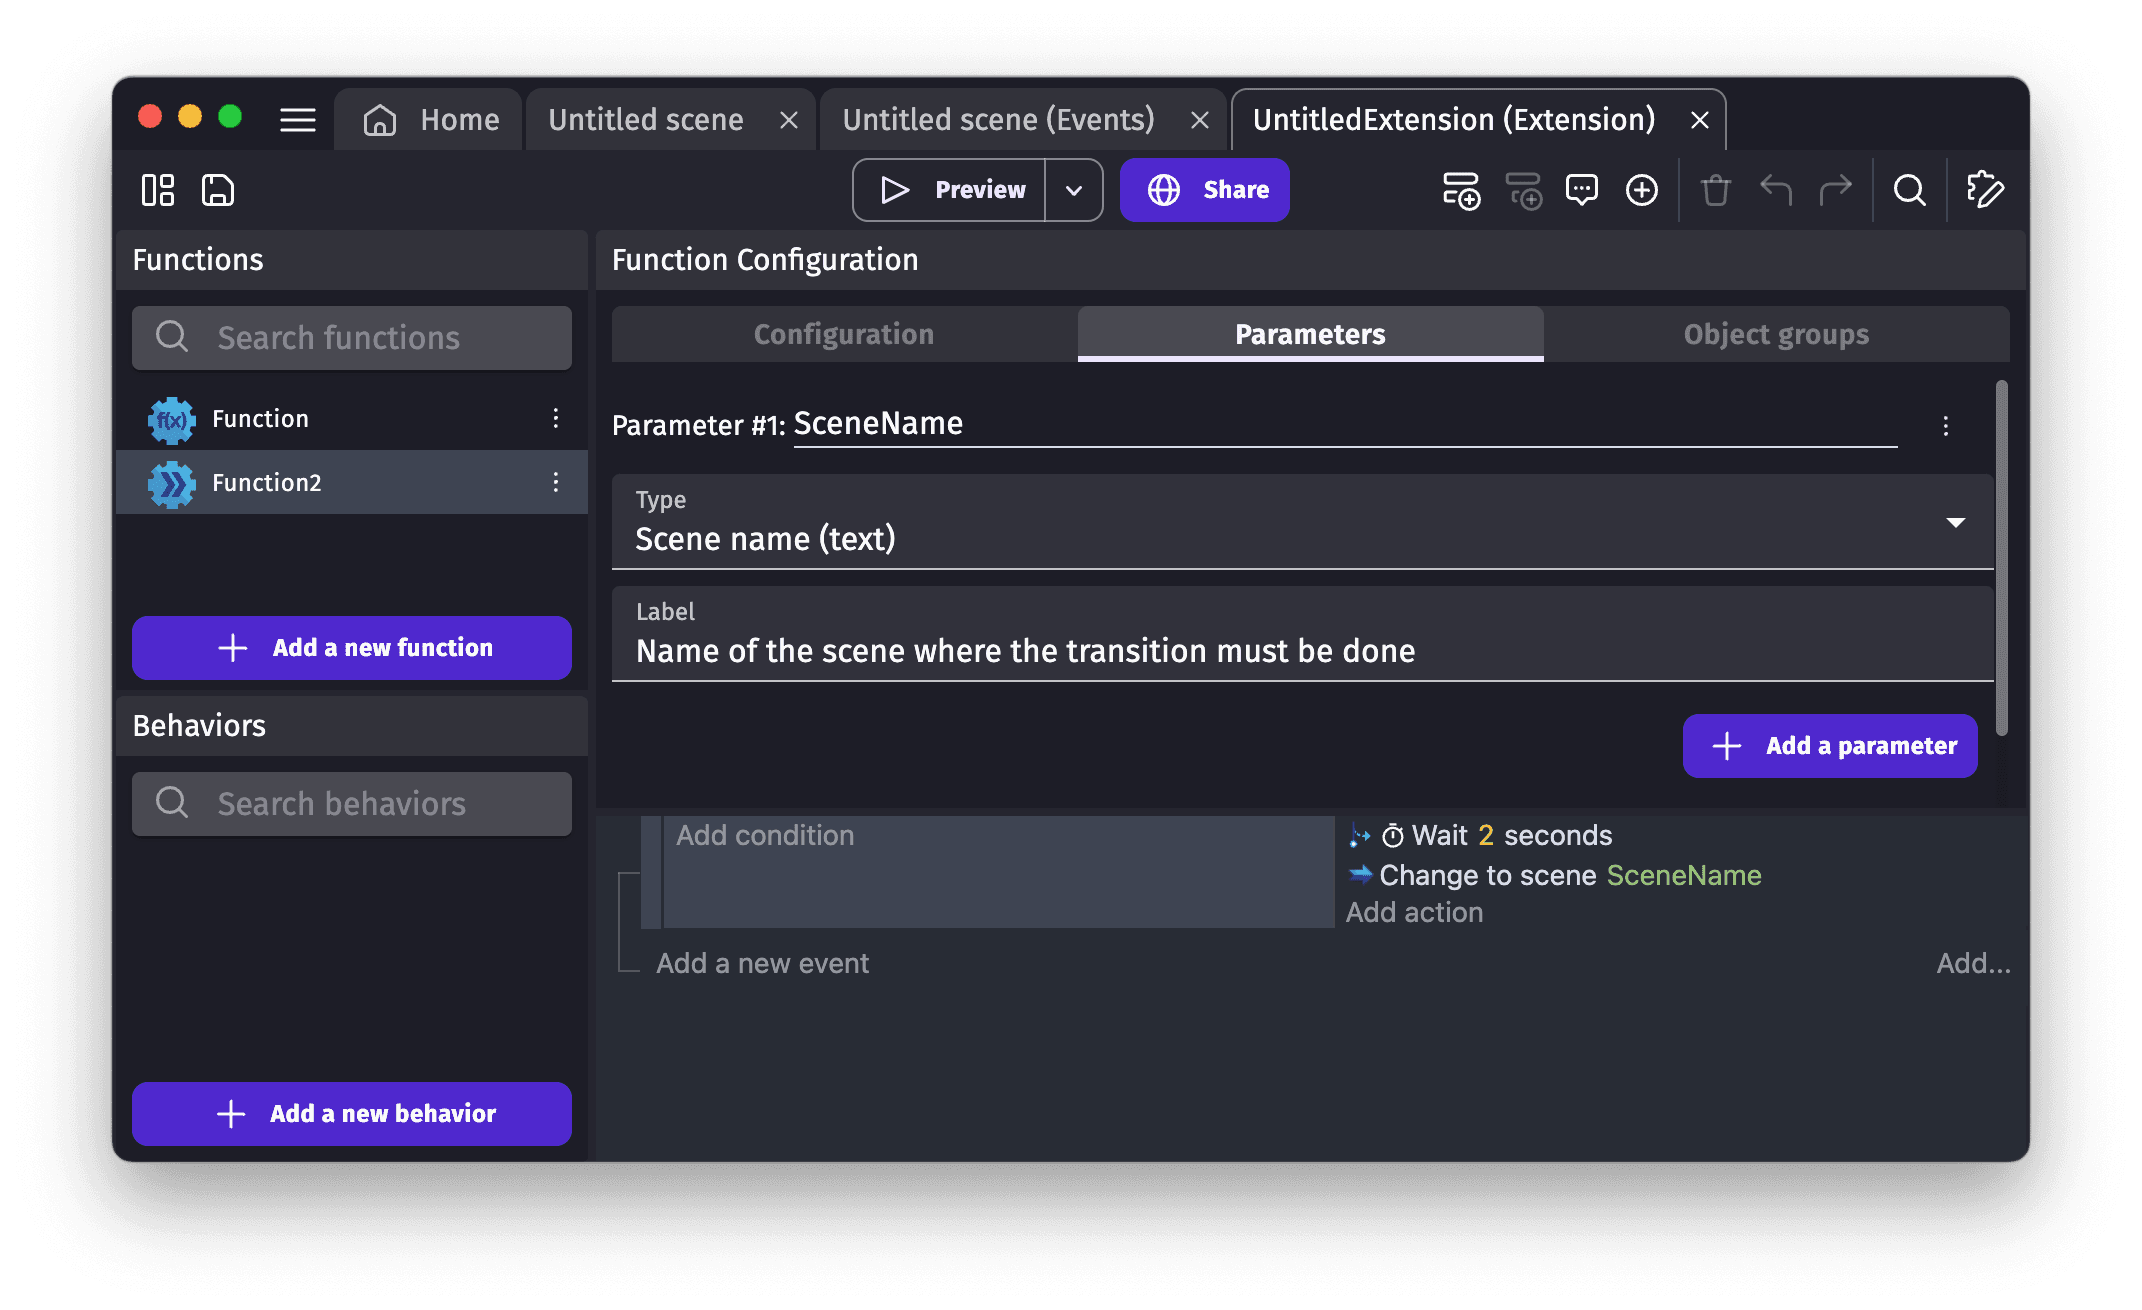Click the add comment toolbar icon
2142x1310 pixels.
pyautogui.click(x=1582, y=190)
